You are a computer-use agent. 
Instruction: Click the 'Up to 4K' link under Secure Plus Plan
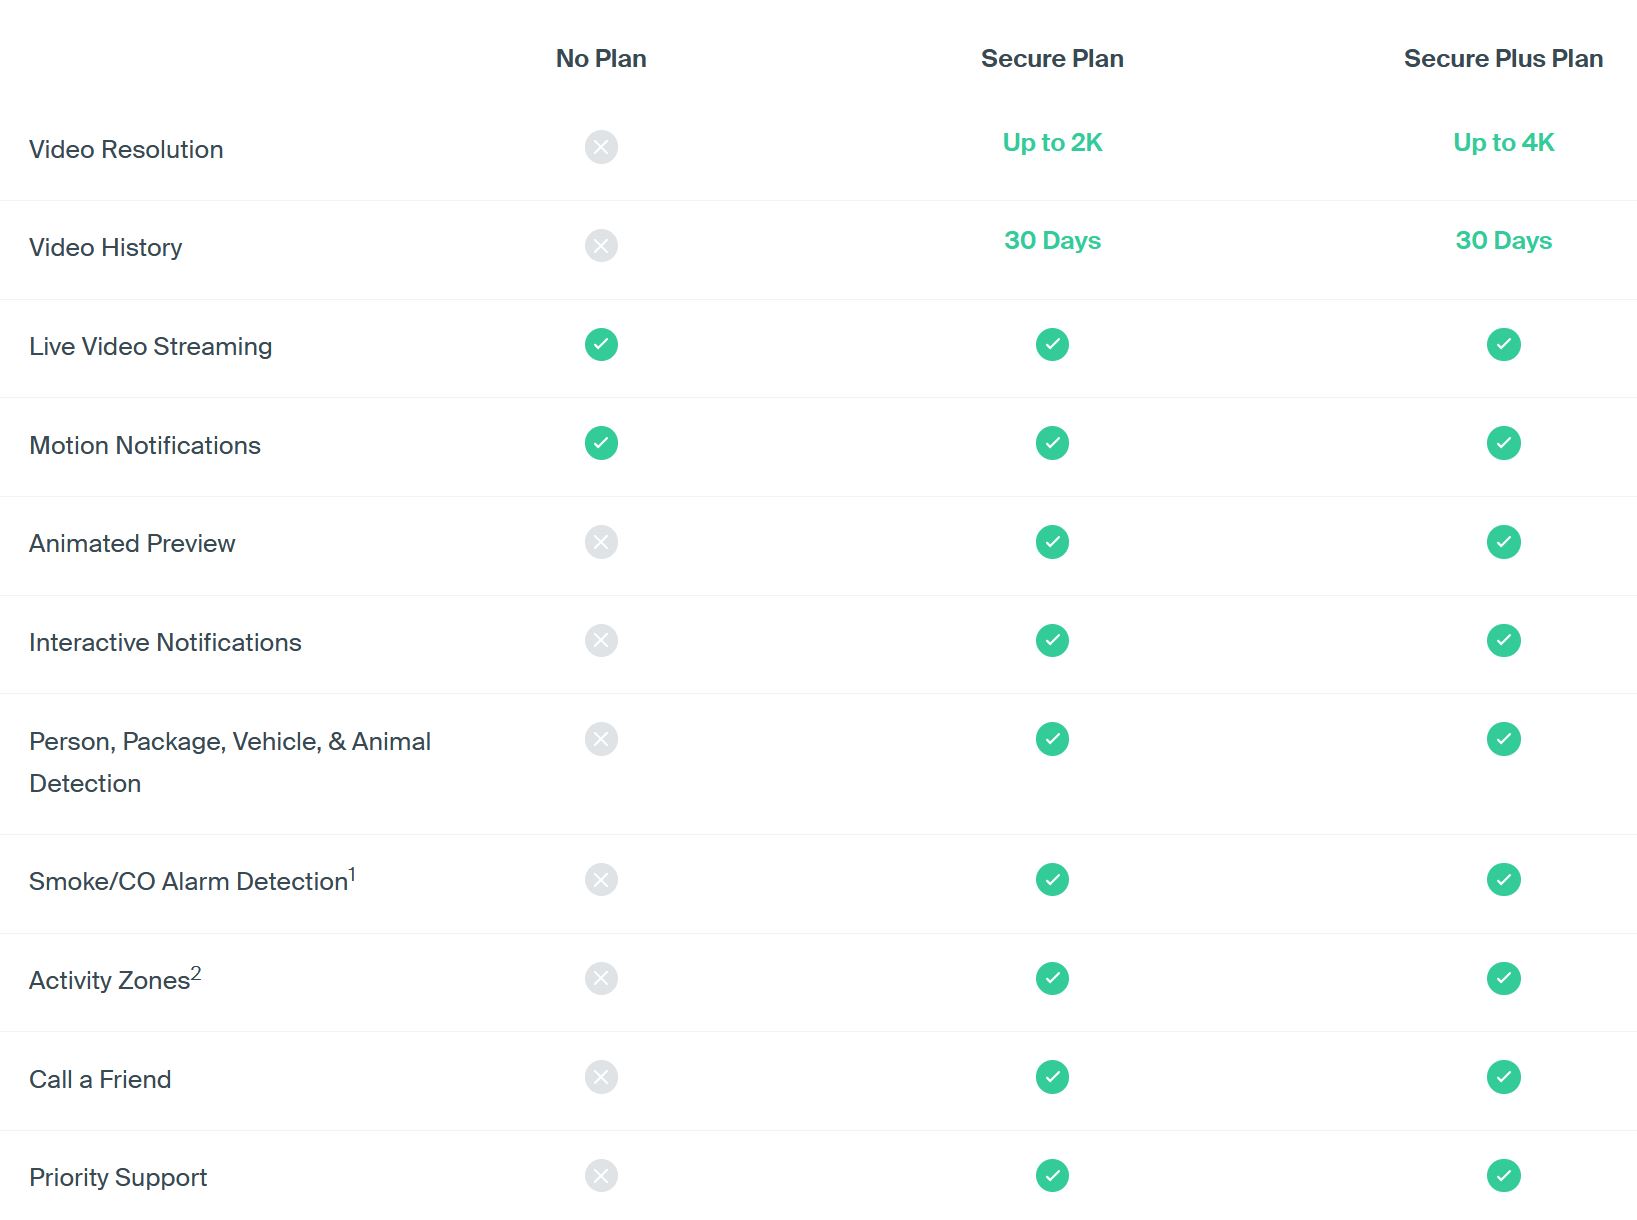point(1503,142)
